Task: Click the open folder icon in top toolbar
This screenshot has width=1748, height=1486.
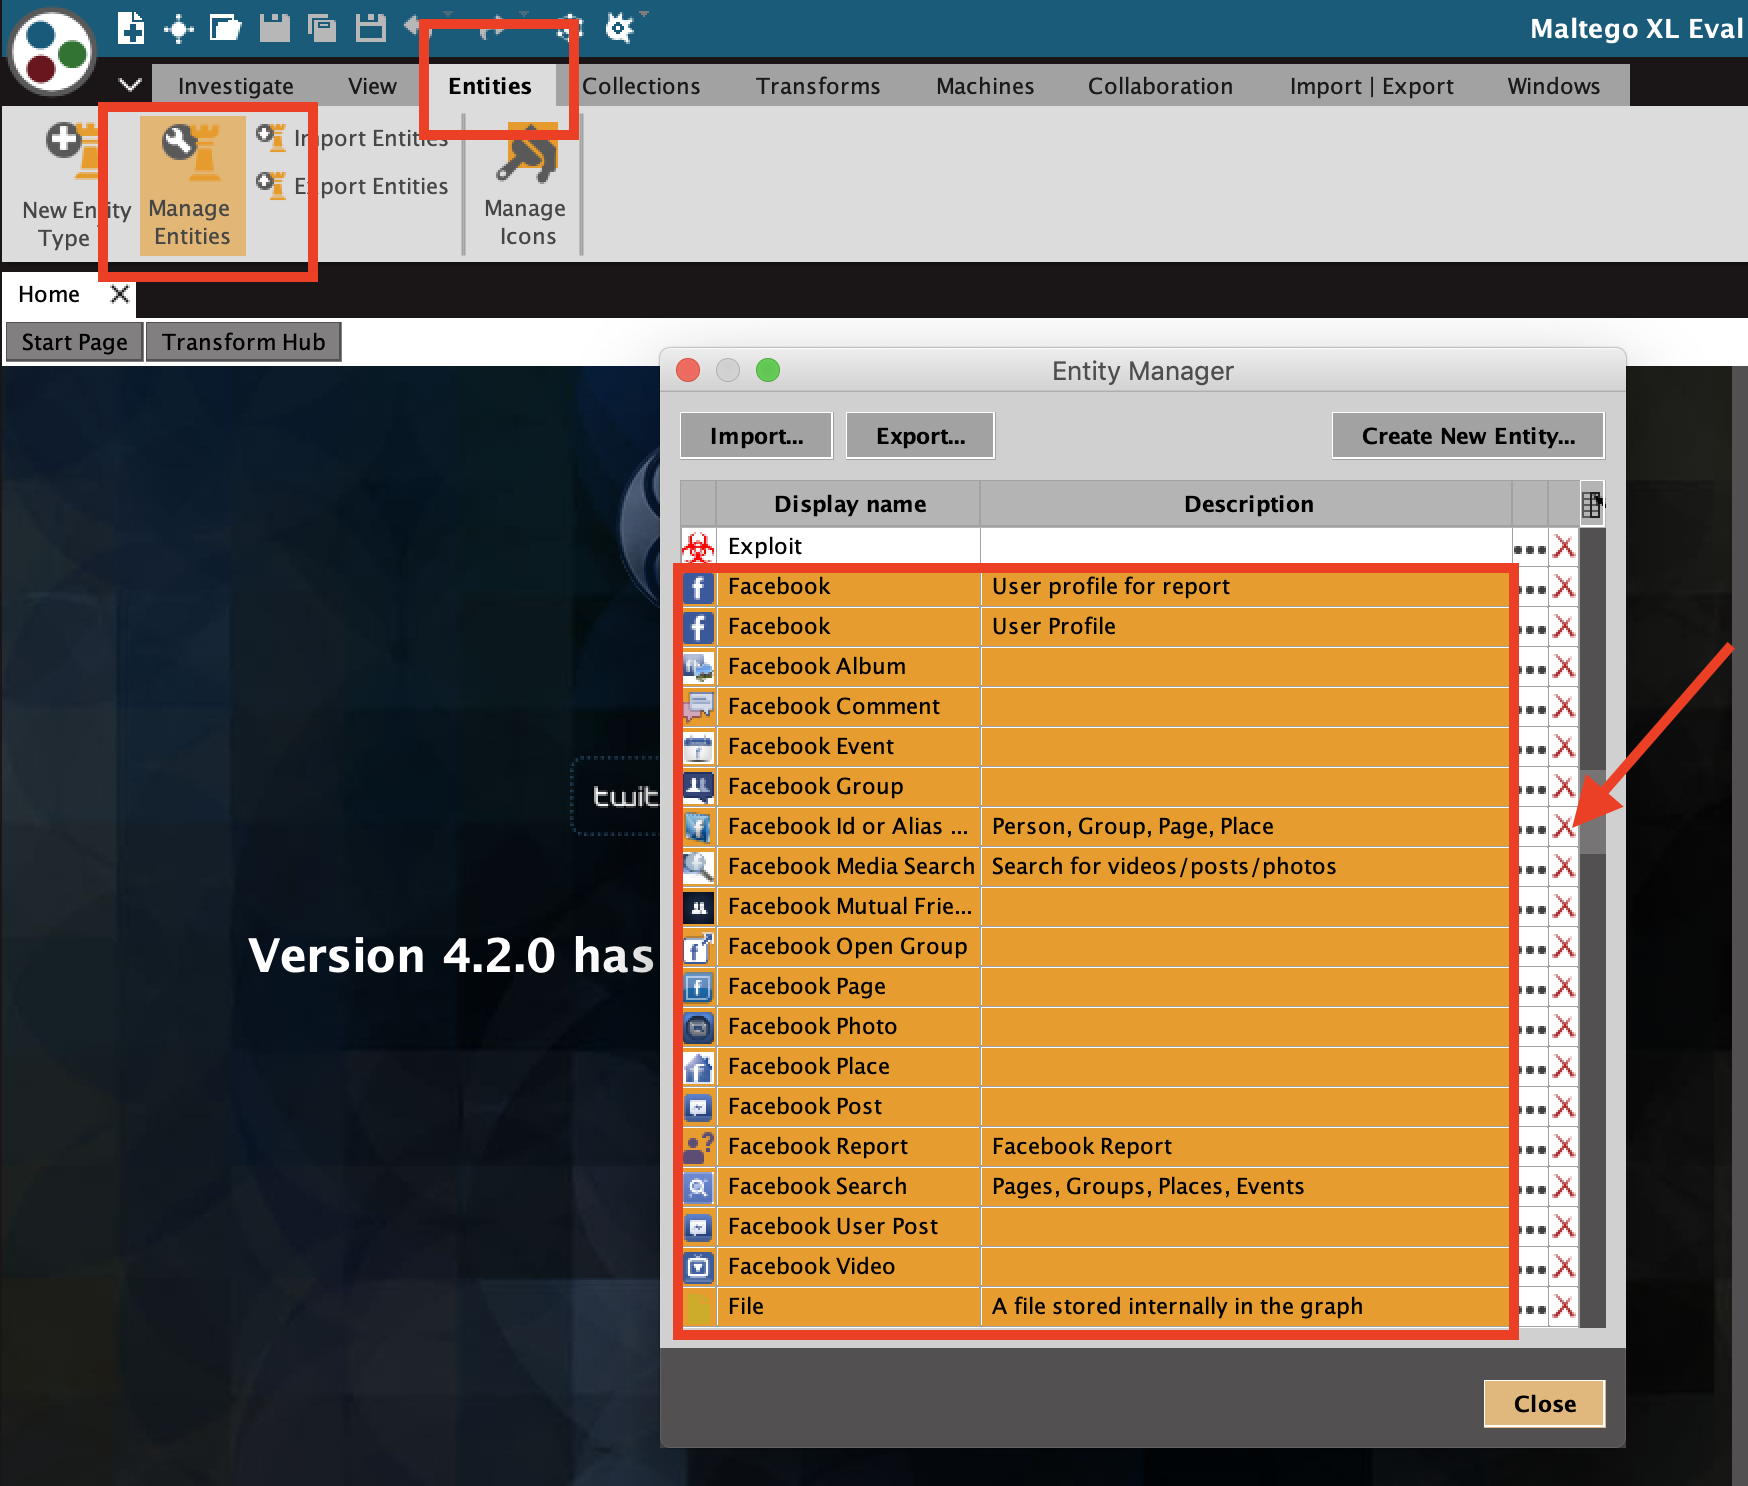Action: coord(225,27)
